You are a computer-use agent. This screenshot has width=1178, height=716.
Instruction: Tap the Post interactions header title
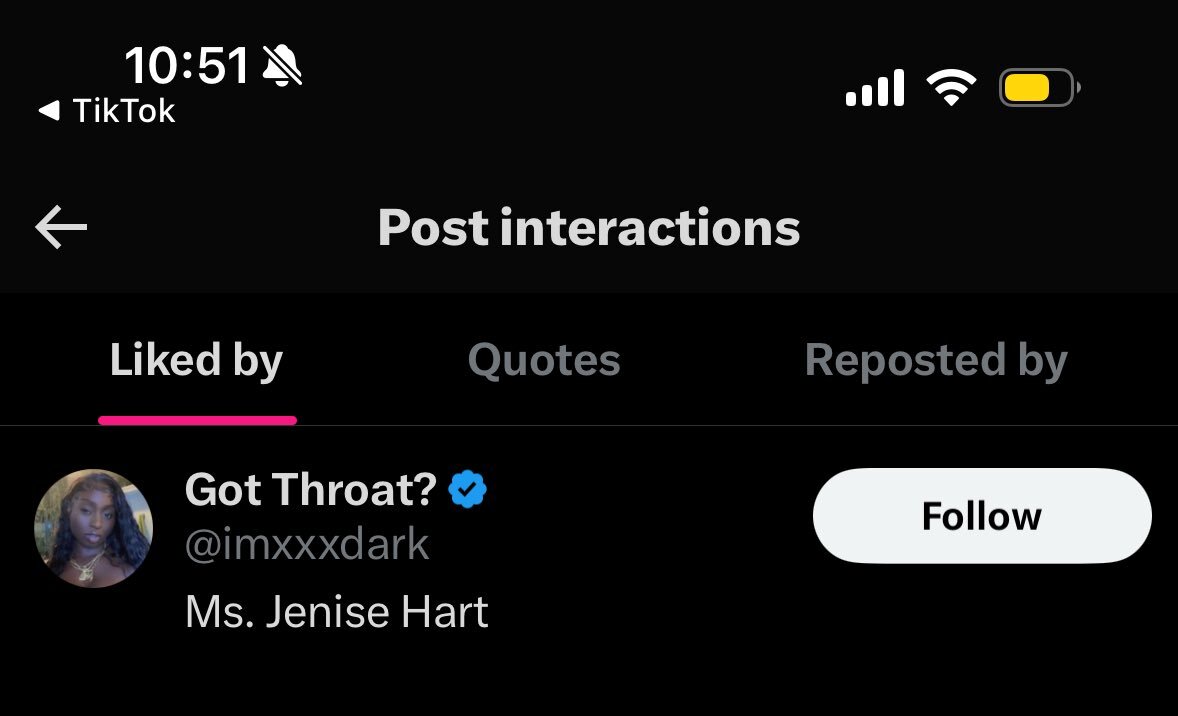[x=589, y=227]
